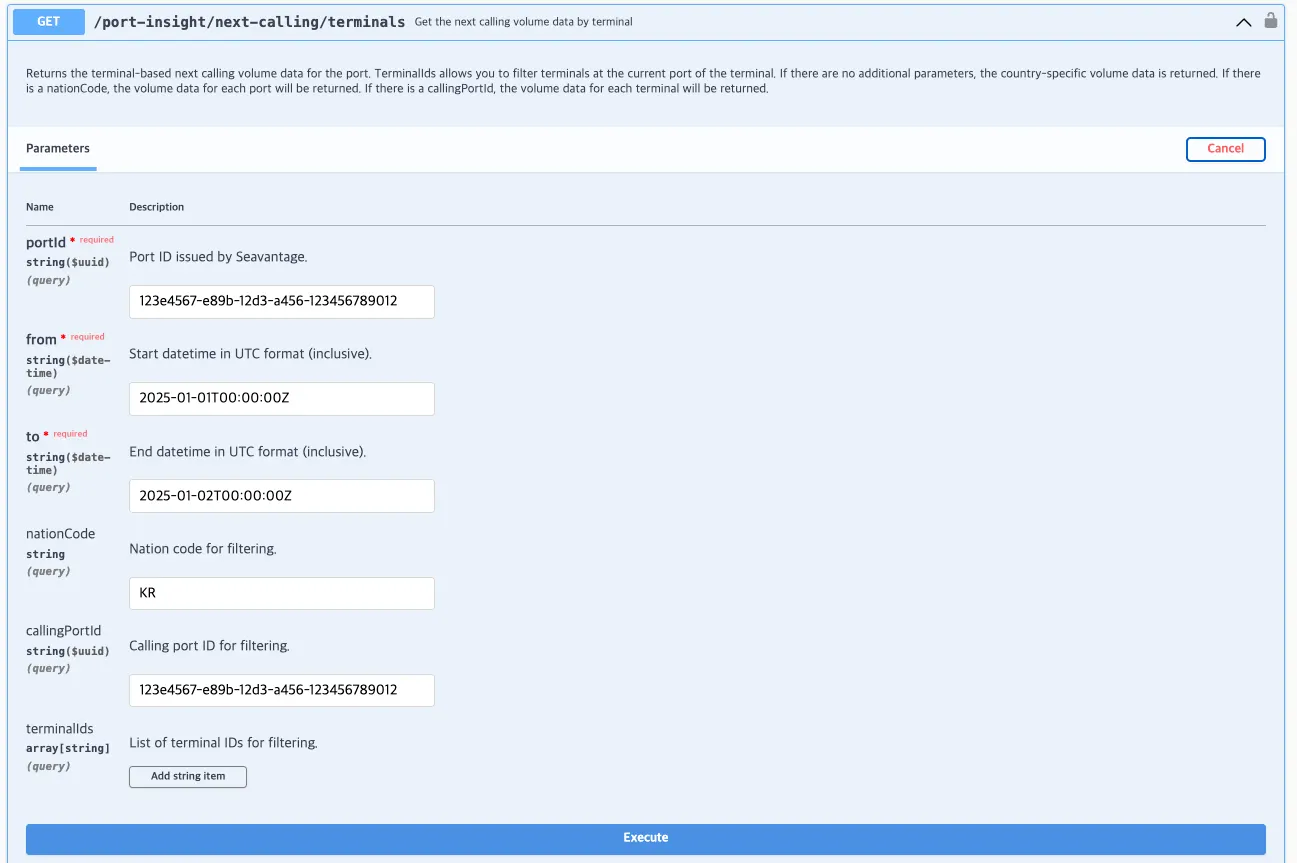
Task: Focus the from datetime input field
Action: click(282, 399)
